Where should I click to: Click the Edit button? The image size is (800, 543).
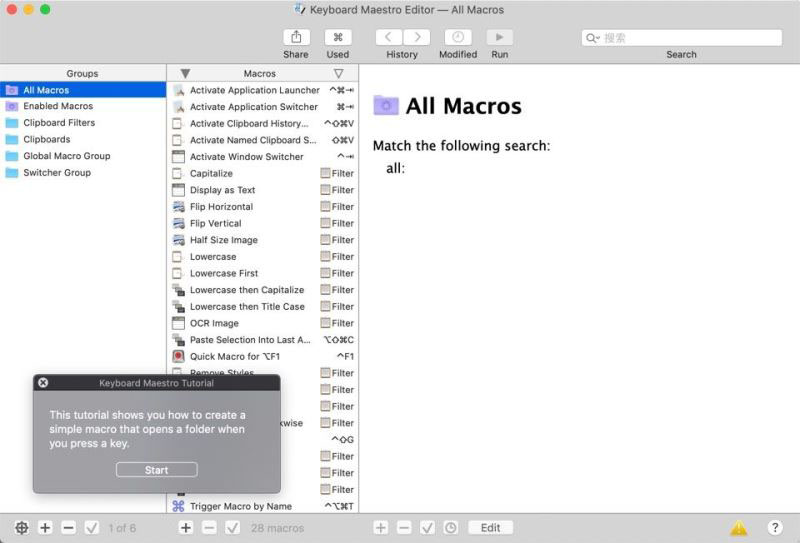click(490, 528)
